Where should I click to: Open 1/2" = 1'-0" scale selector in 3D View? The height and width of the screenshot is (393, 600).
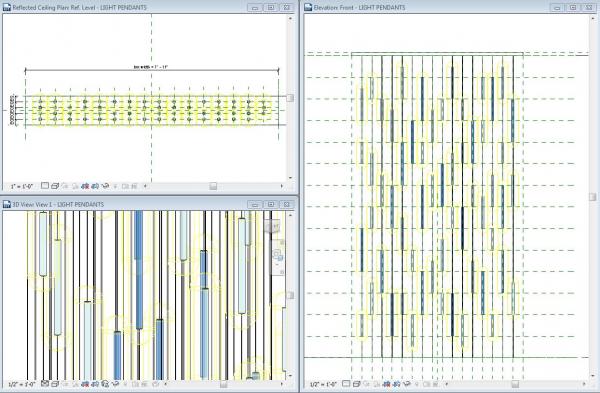pyautogui.click(x=22, y=384)
